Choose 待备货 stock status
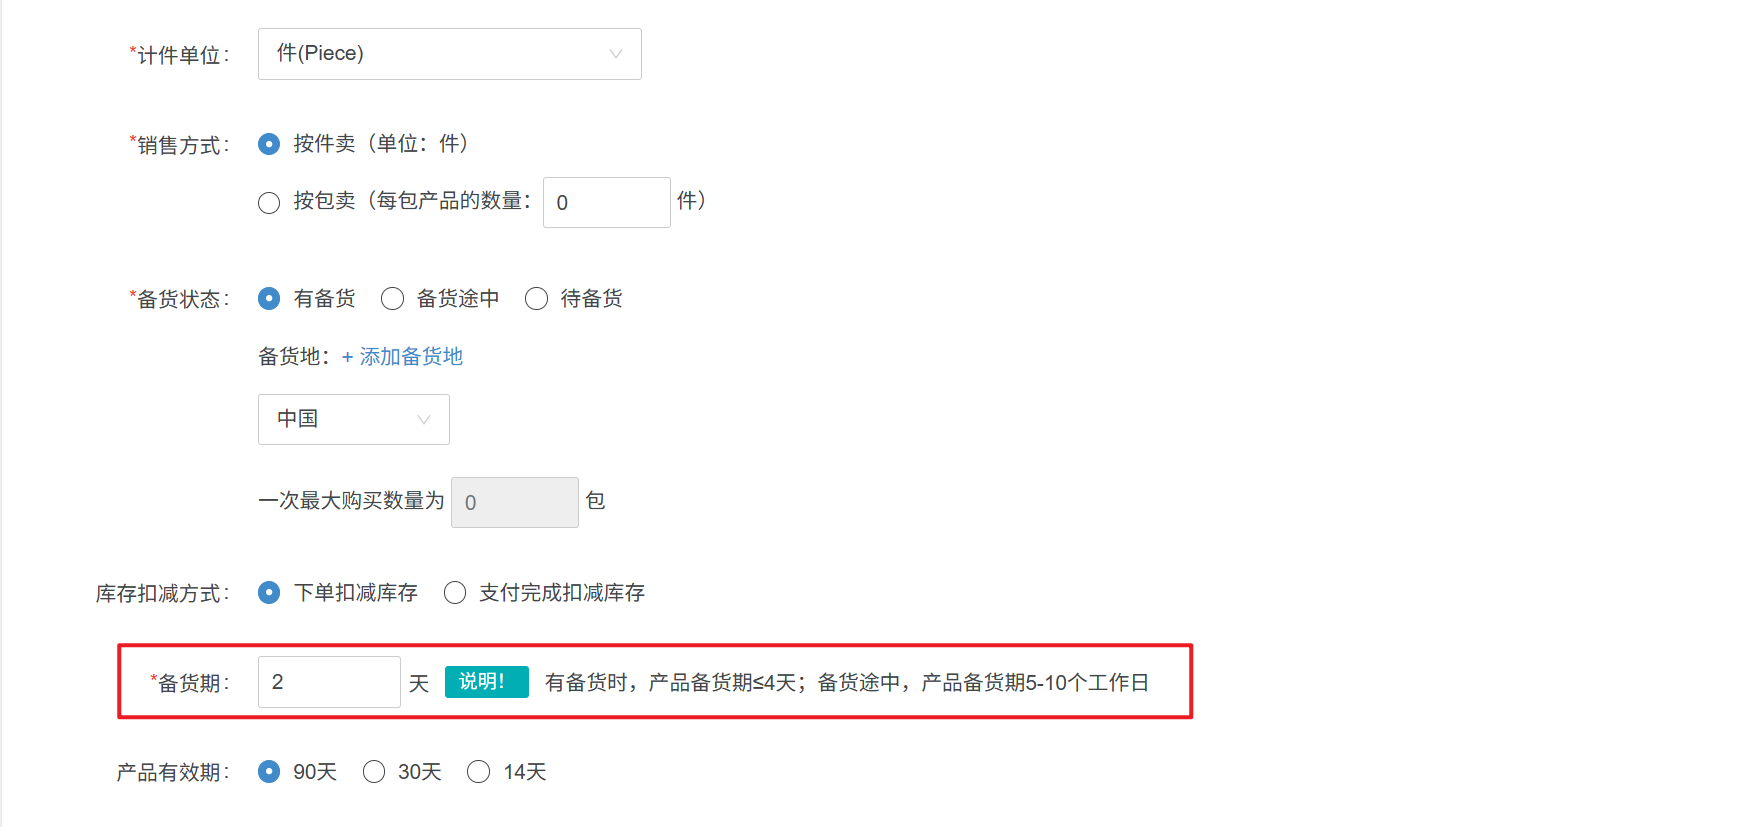1745x827 pixels. (537, 299)
